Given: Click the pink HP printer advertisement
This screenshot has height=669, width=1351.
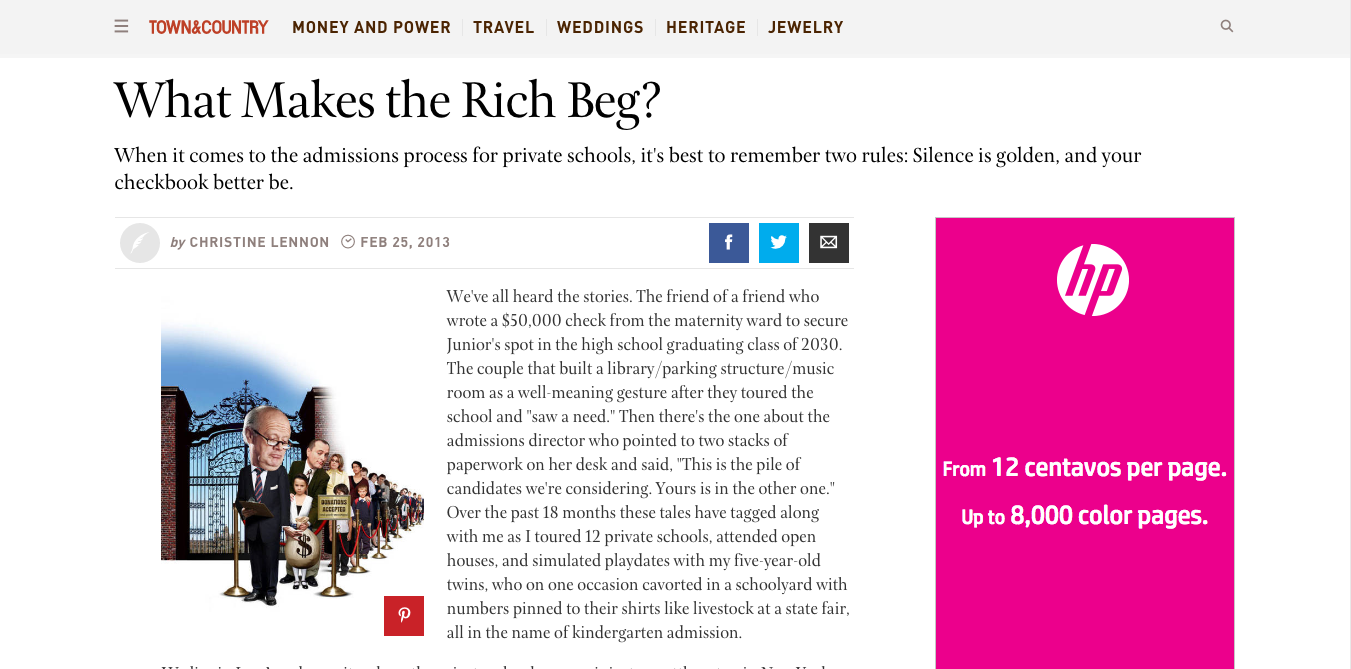Looking at the screenshot, I should click(x=1085, y=443).
